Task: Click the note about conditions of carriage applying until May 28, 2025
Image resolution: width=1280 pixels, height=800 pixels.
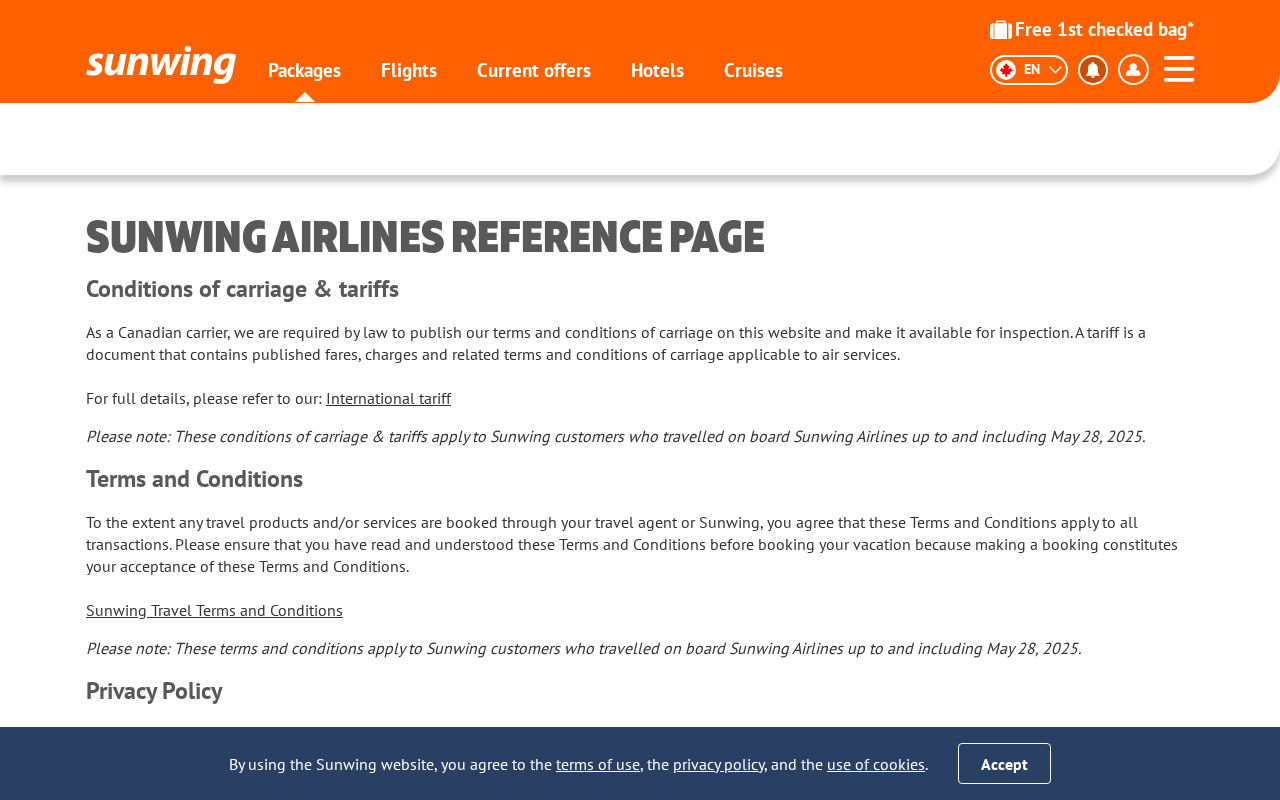Action: coord(616,436)
